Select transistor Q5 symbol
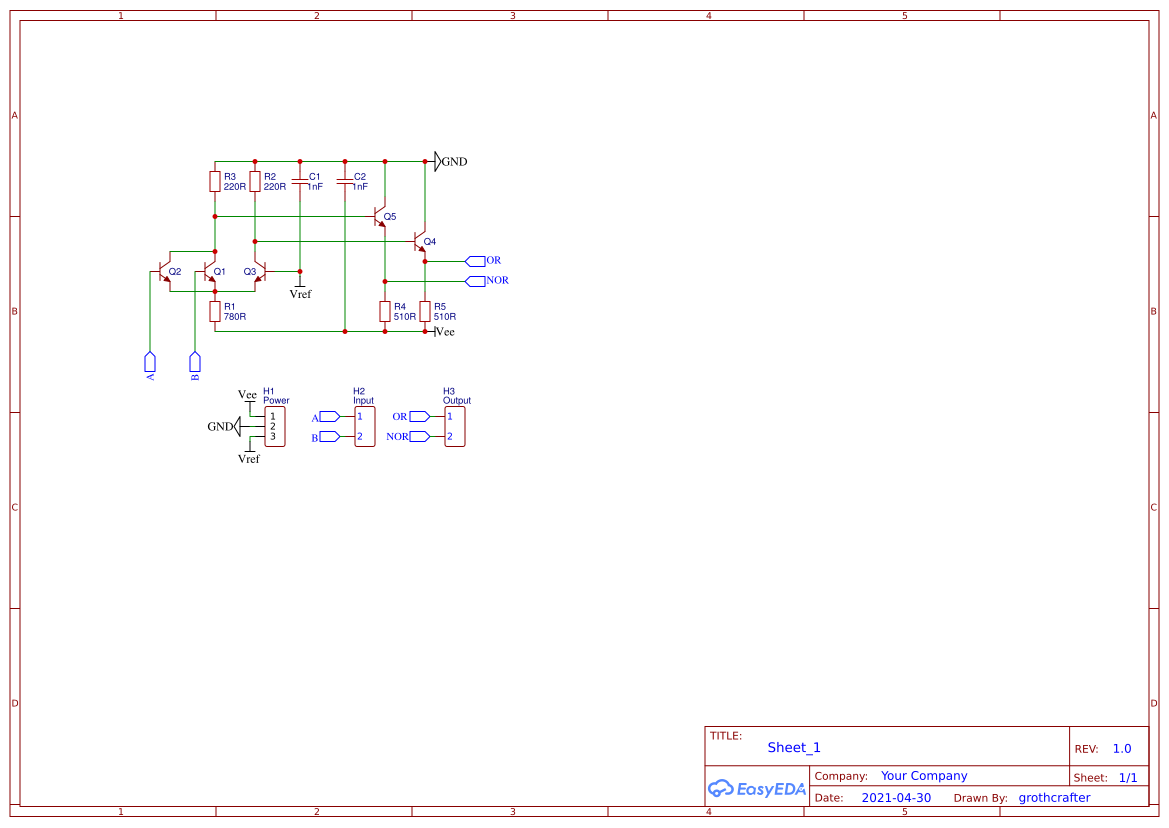 coord(380,216)
